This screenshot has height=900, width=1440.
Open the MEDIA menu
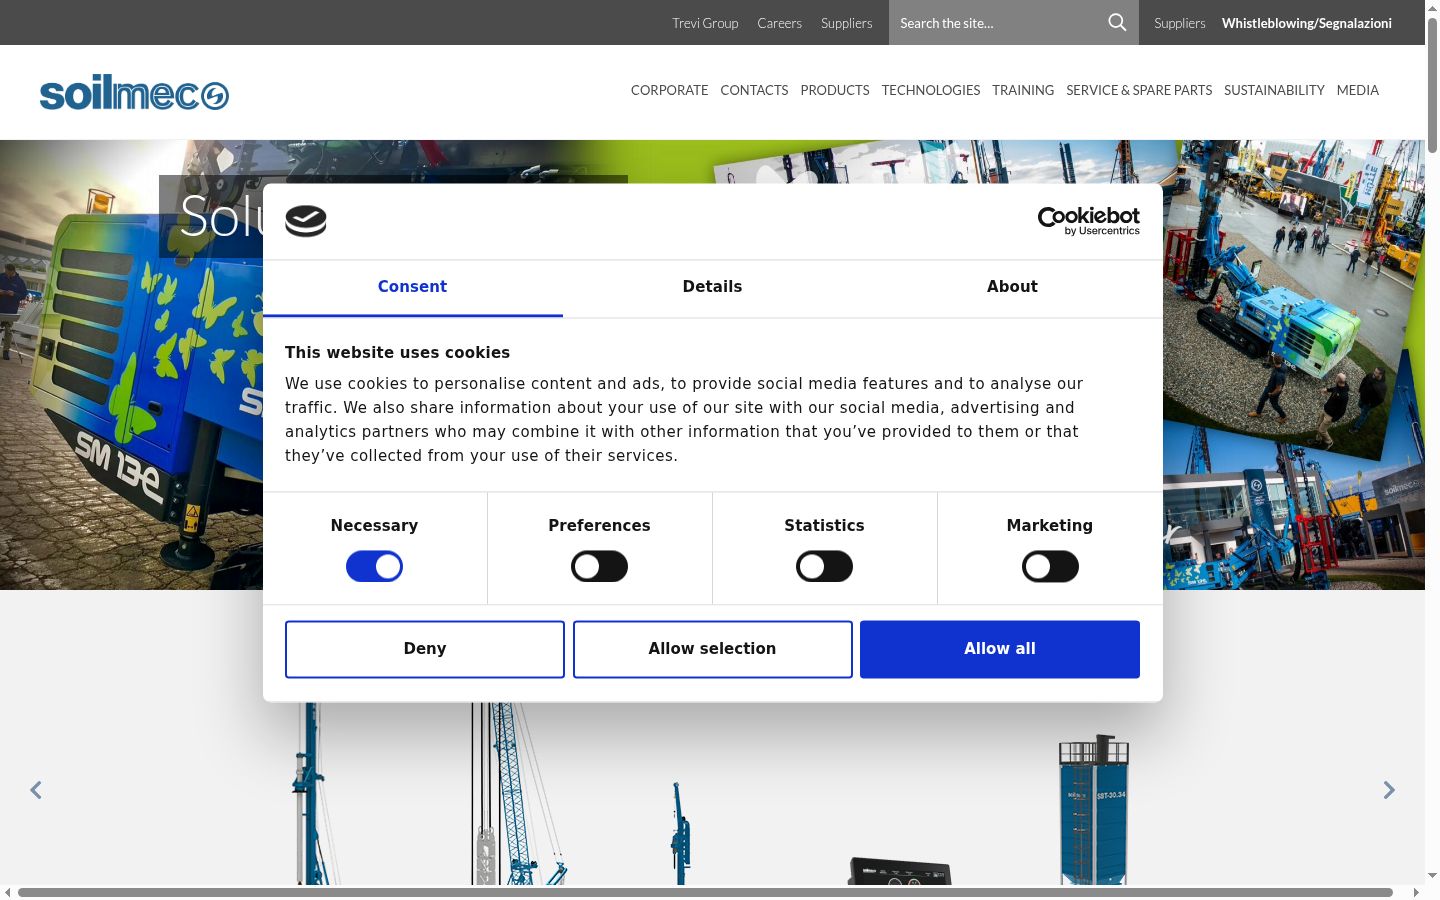pos(1357,90)
